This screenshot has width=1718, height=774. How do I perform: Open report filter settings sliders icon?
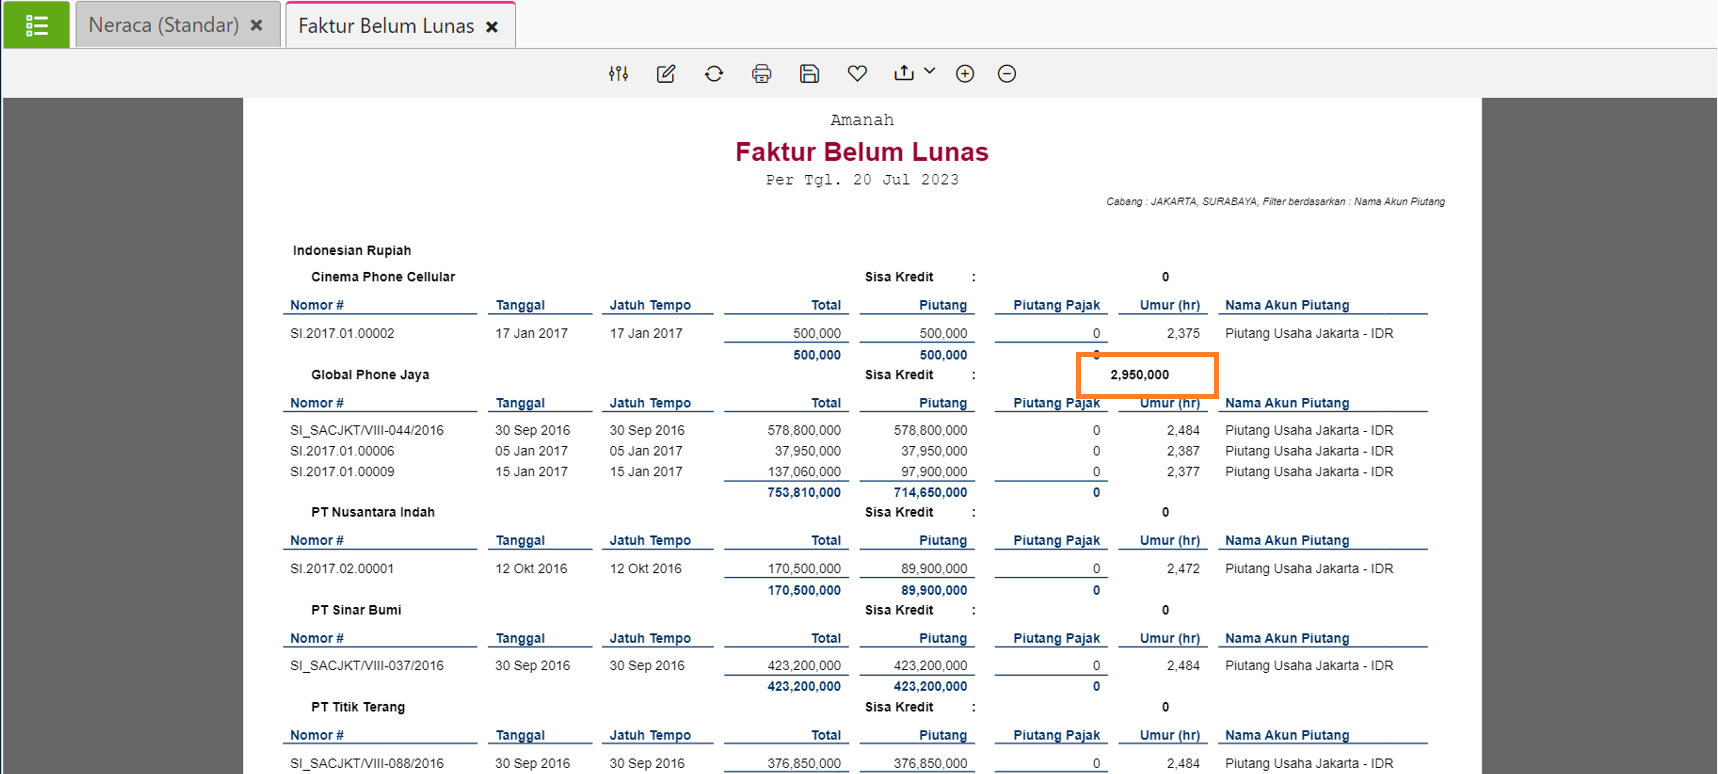619,74
